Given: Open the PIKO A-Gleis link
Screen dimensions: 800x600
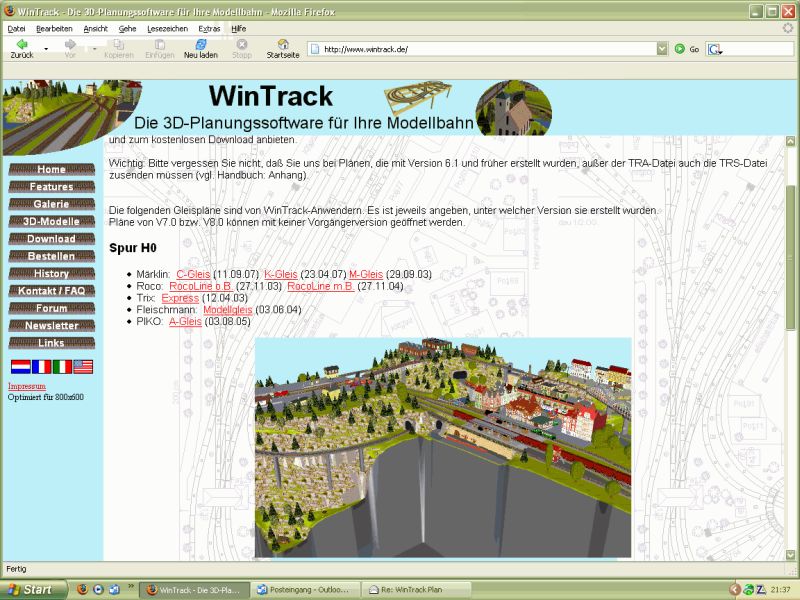Looking at the screenshot, I should (x=185, y=321).
